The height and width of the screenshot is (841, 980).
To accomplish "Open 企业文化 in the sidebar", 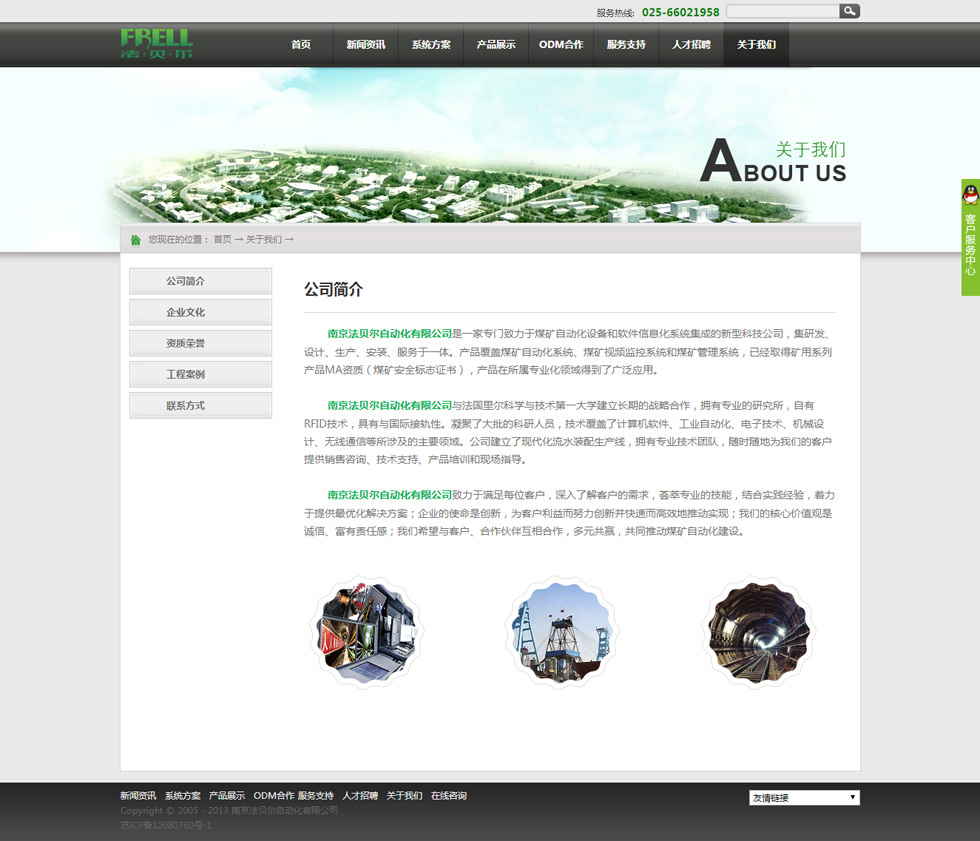I will click(200, 312).
